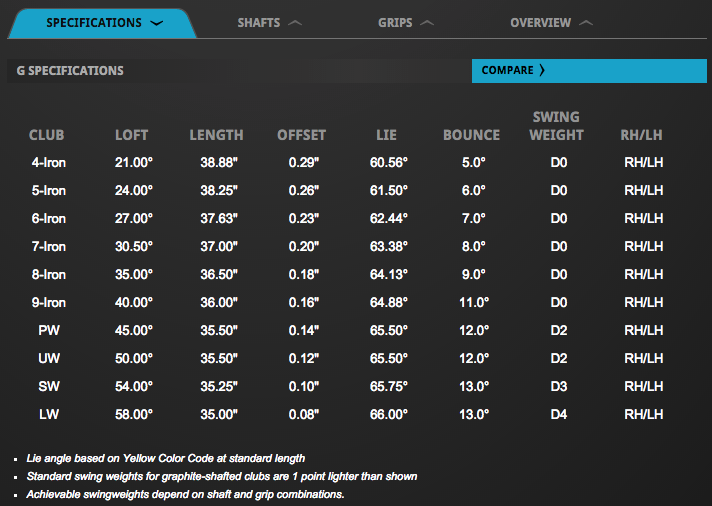Viewport: 712px width, 506px height.
Task: Click the Loft column header
Action: 133,135
